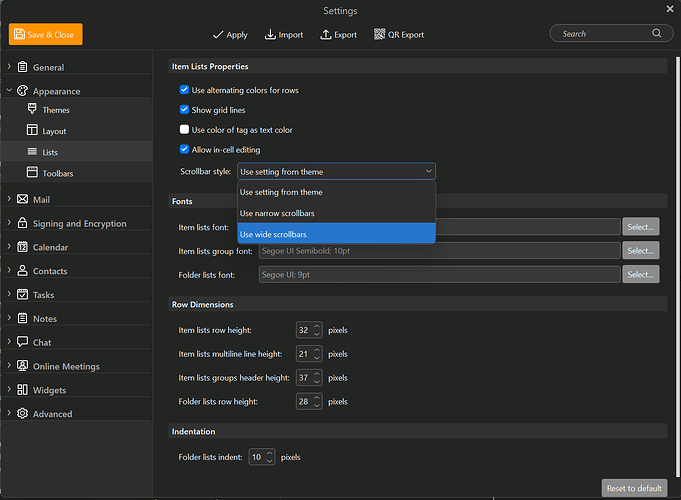The height and width of the screenshot is (500, 681).
Task: Click the Chat bubble icon
Action: 22,342
